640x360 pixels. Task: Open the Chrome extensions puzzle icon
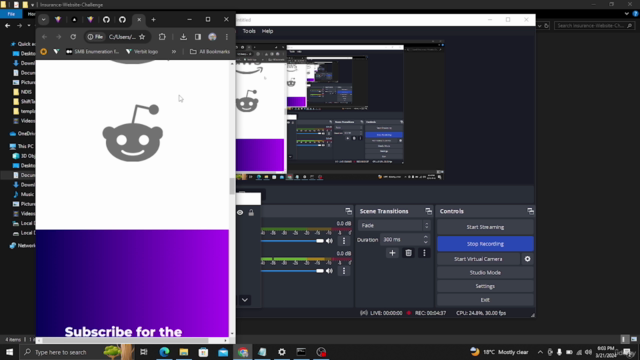pos(162,37)
